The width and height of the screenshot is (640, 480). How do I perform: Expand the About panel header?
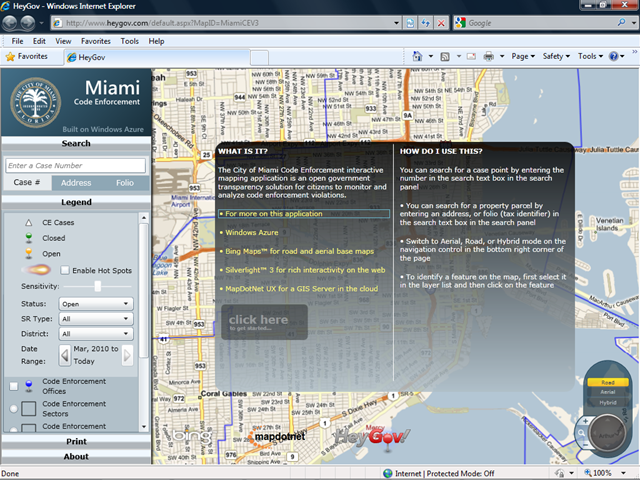click(76, 457)
